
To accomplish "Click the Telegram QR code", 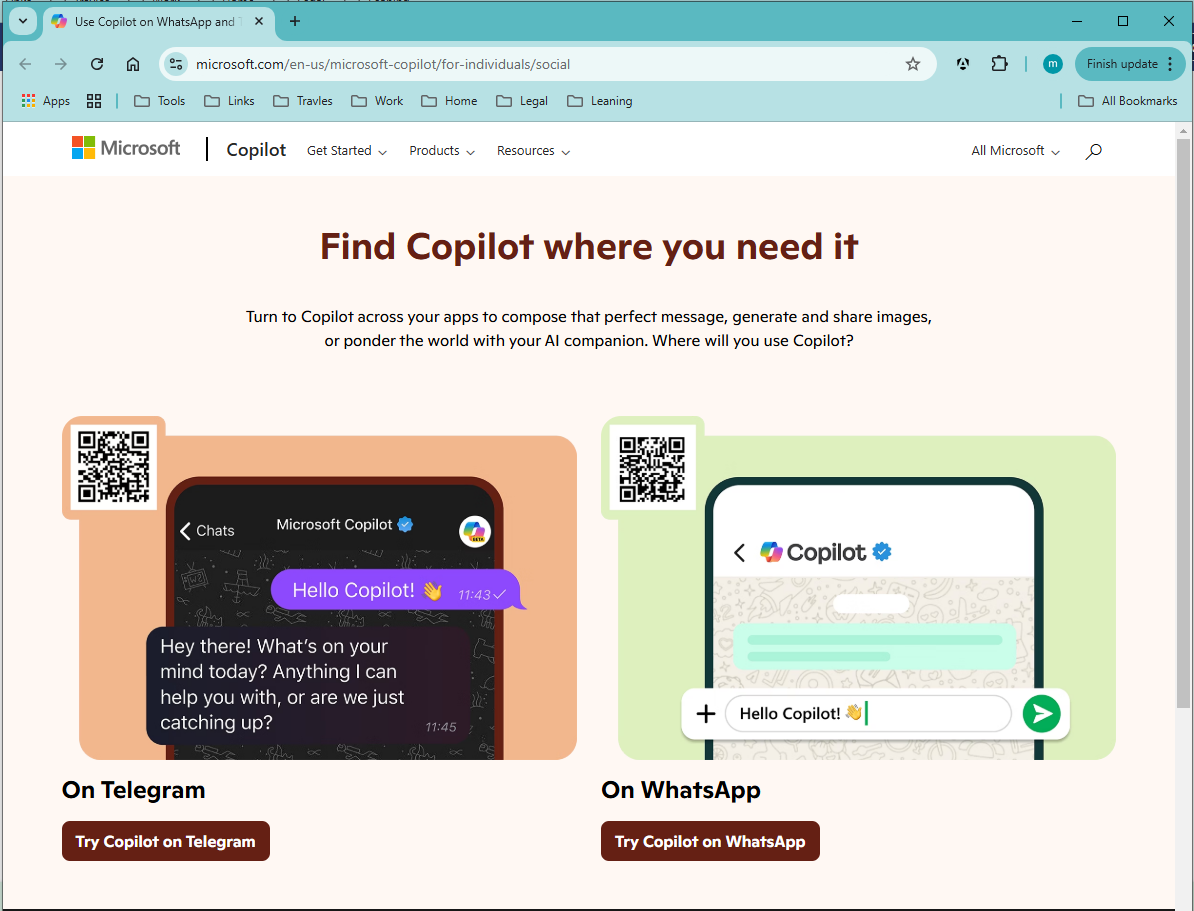I will (x=113, y=467).
